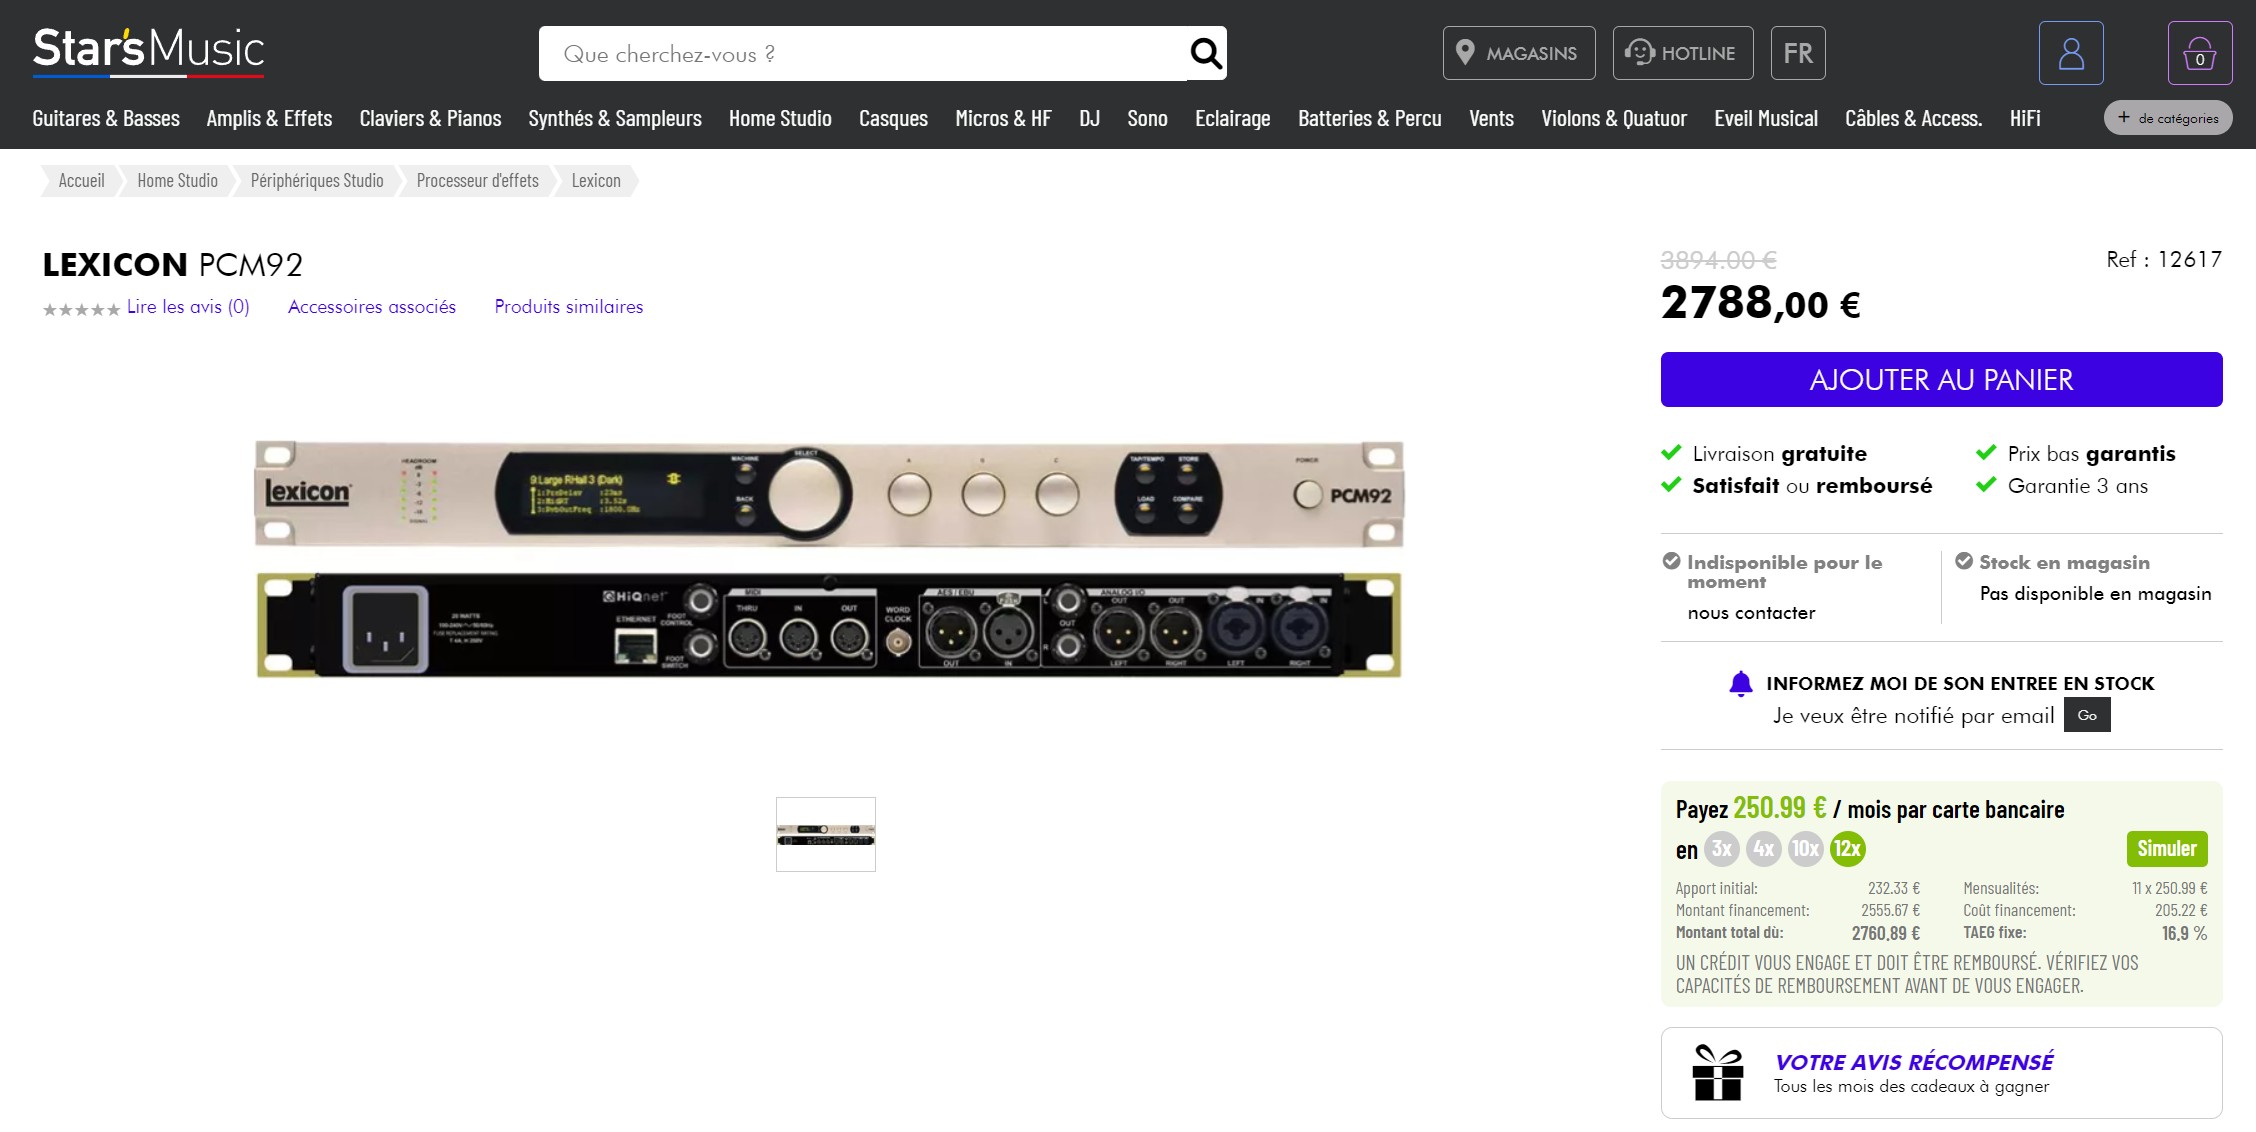Click in the 'Que cherchez-vous ?' search field
Viewport: 2256px width, 1132px height.
[863, 53]
